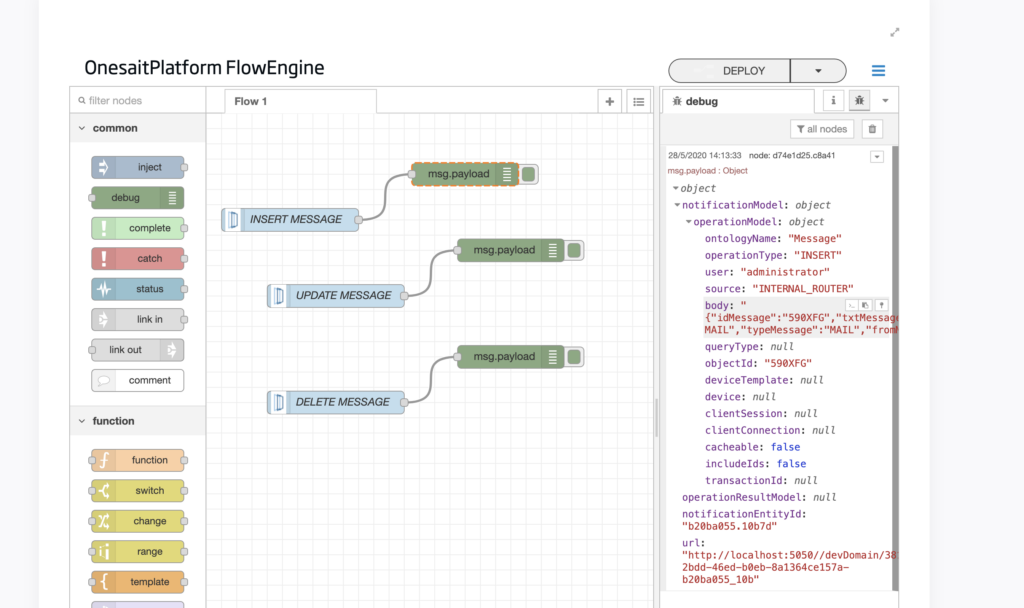Click the copy value icon beside body
Screen dimensions: 1024x608
pyautogui.click(x=865, y=305)
